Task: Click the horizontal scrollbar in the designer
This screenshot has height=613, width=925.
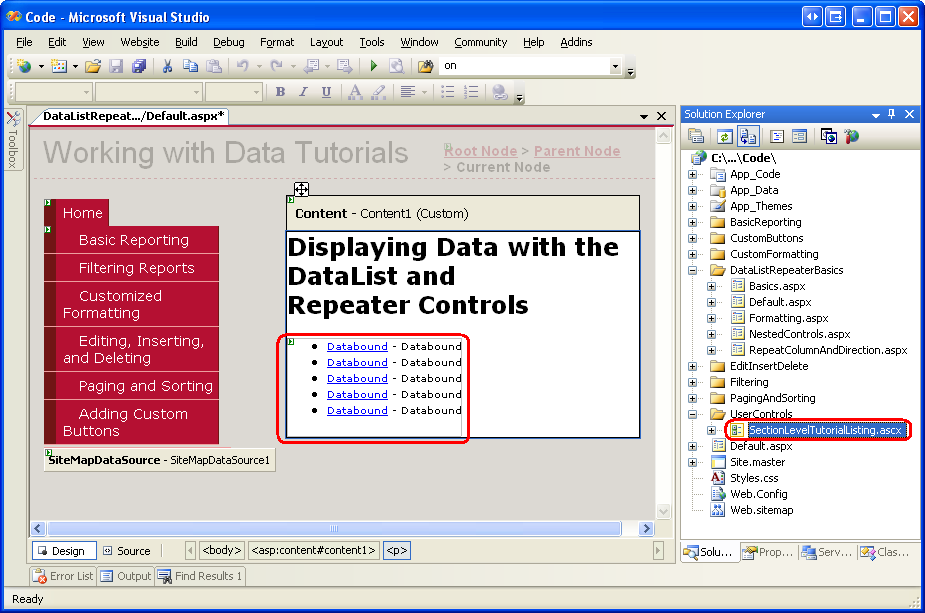Action: (334, 528)
